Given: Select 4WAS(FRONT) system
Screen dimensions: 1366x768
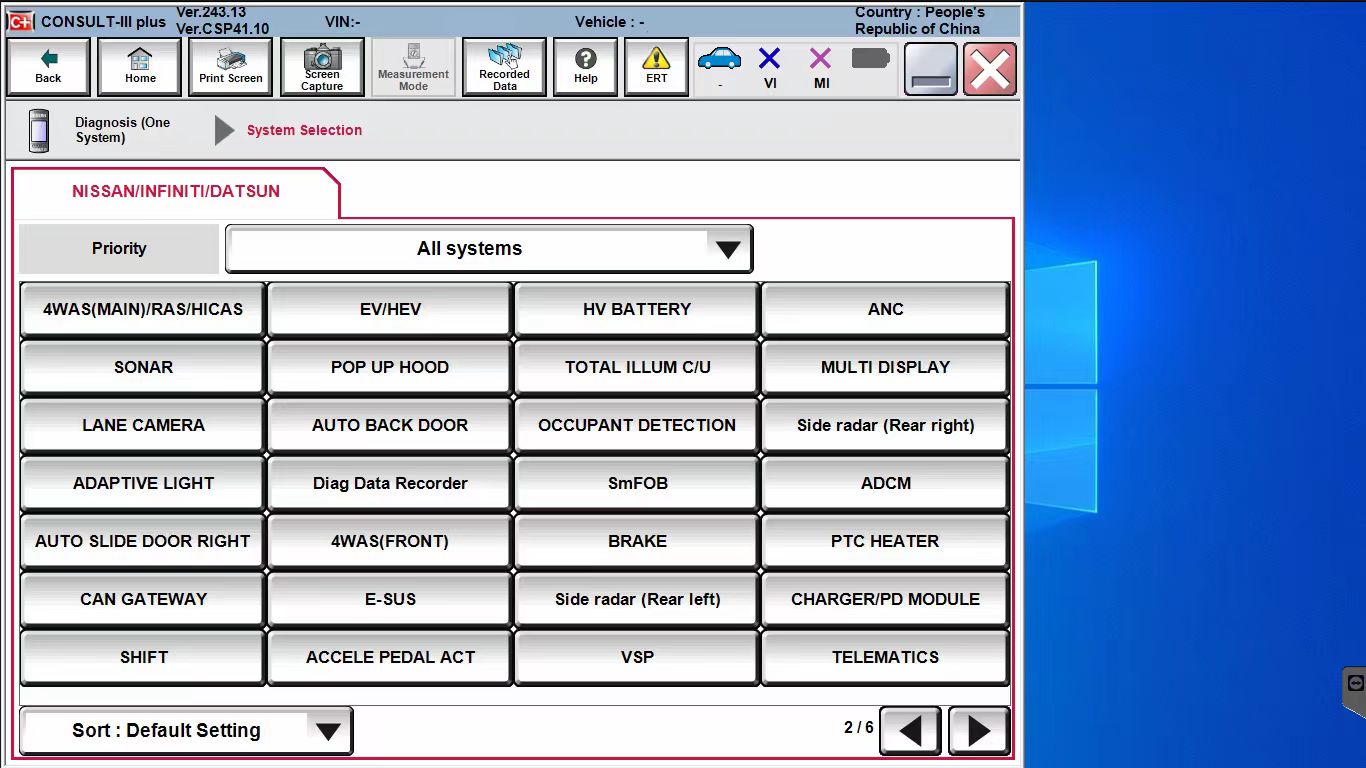Looking at the screenshot, I should pyautogui.click(x=390, y=542).
